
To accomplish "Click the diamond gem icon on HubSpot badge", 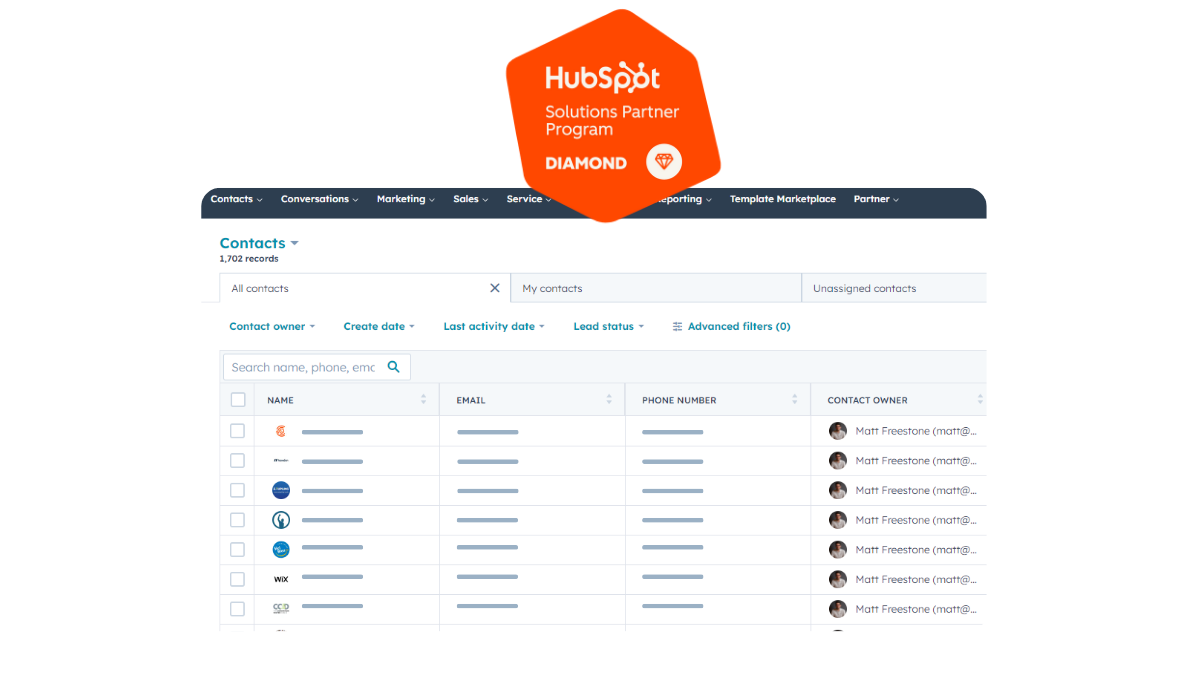I will (664, 162).
